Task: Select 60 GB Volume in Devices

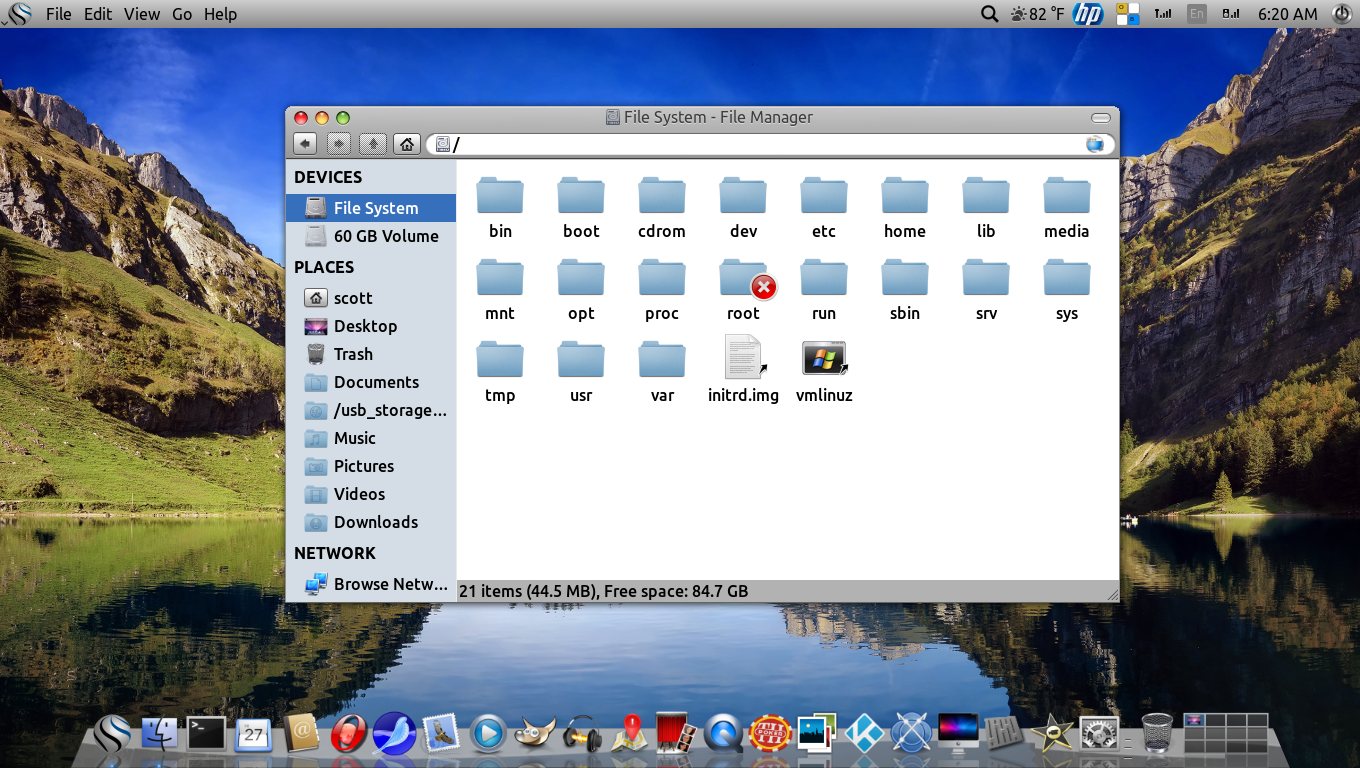Action: pos(385,236)
